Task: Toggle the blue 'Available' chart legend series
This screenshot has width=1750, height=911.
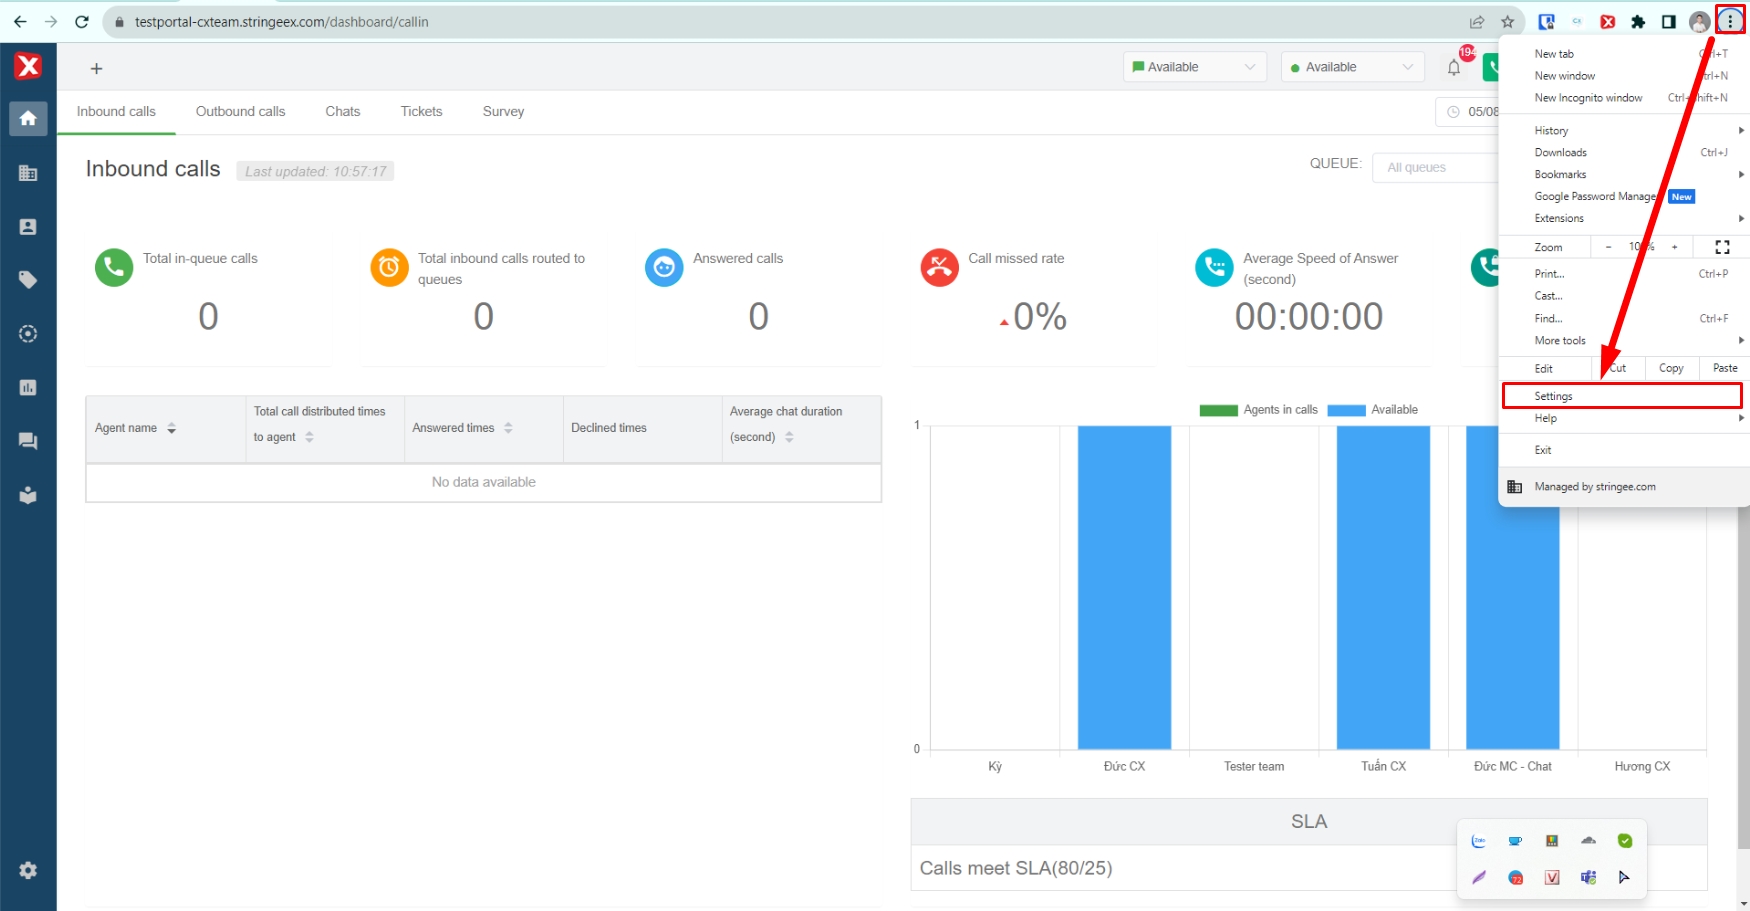Action: click(x=1373, y=410)
